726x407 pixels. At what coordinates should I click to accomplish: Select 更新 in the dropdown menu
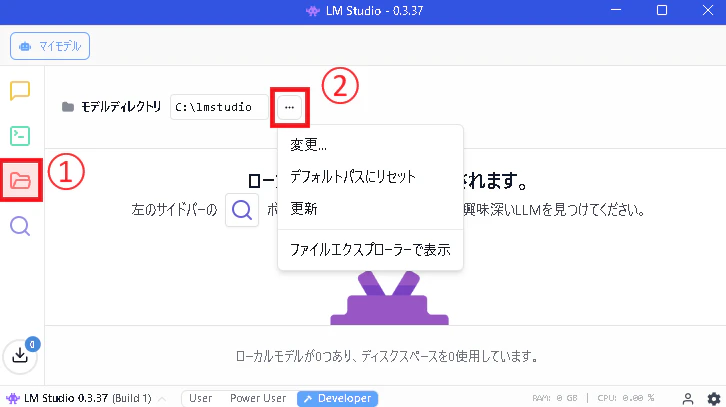tap(370, 209)
